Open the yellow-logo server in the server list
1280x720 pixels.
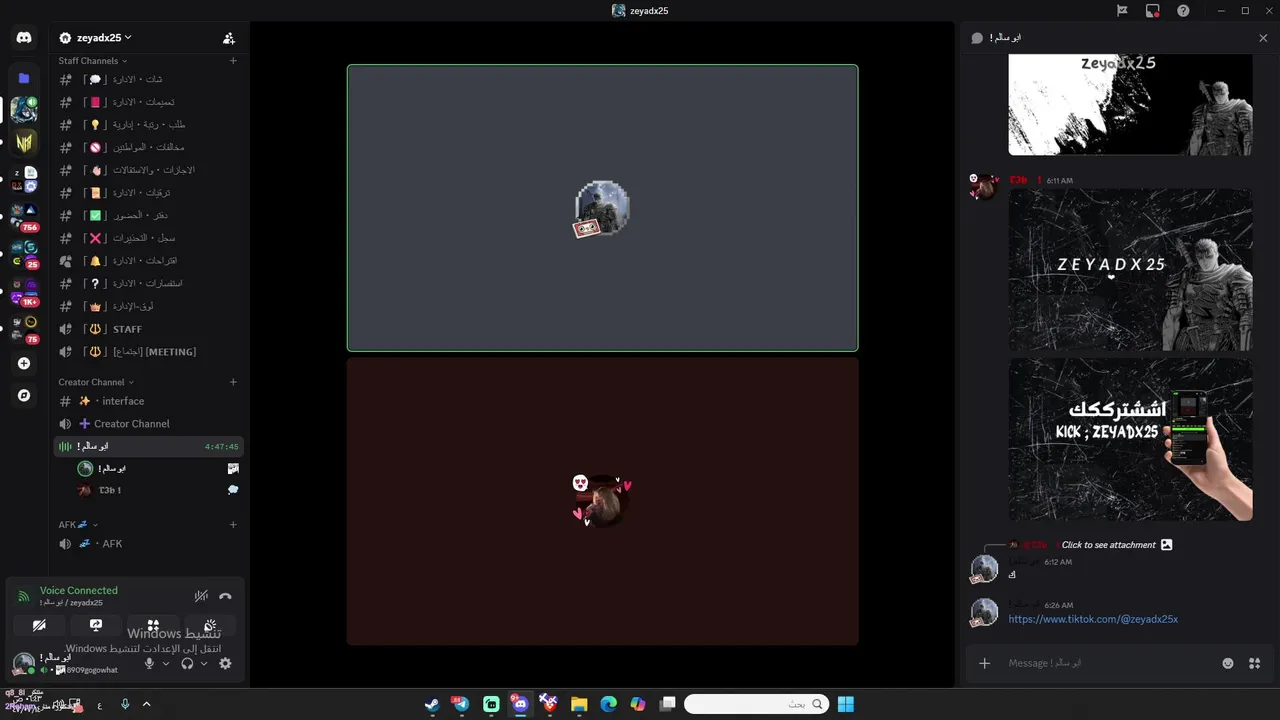click(24, 141)
